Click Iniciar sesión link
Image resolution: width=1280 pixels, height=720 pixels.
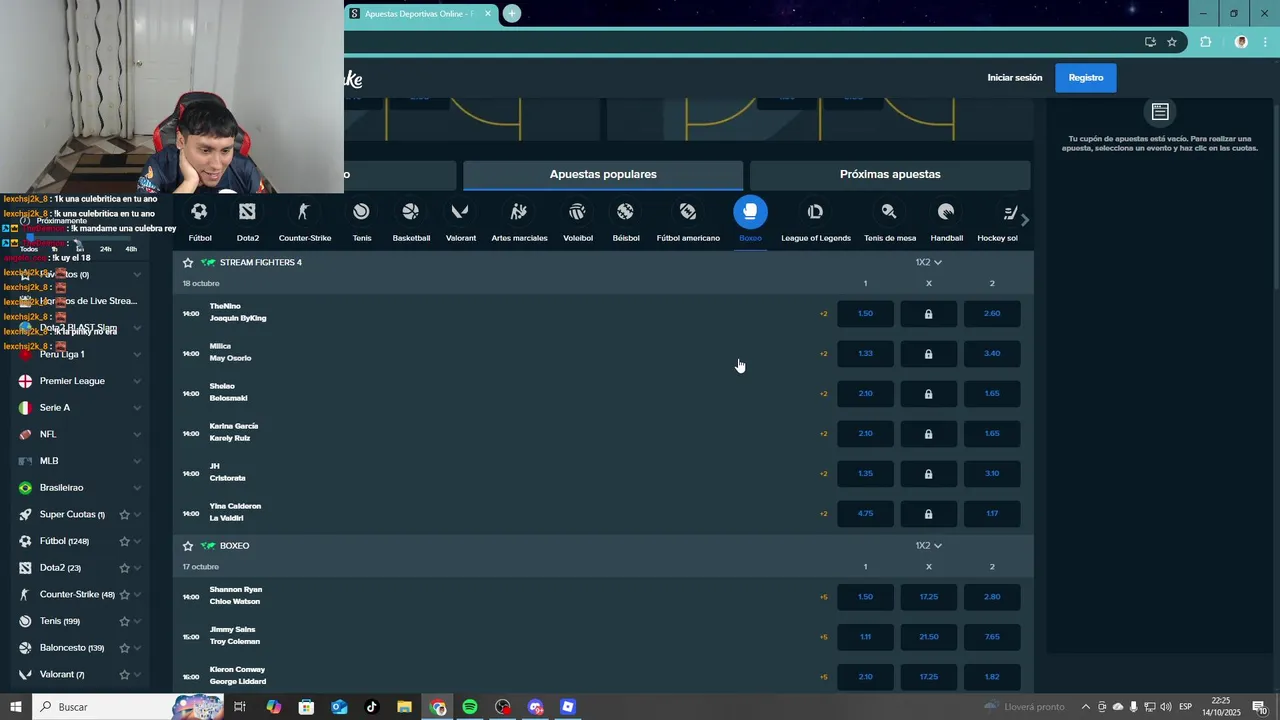point(1014,78)
